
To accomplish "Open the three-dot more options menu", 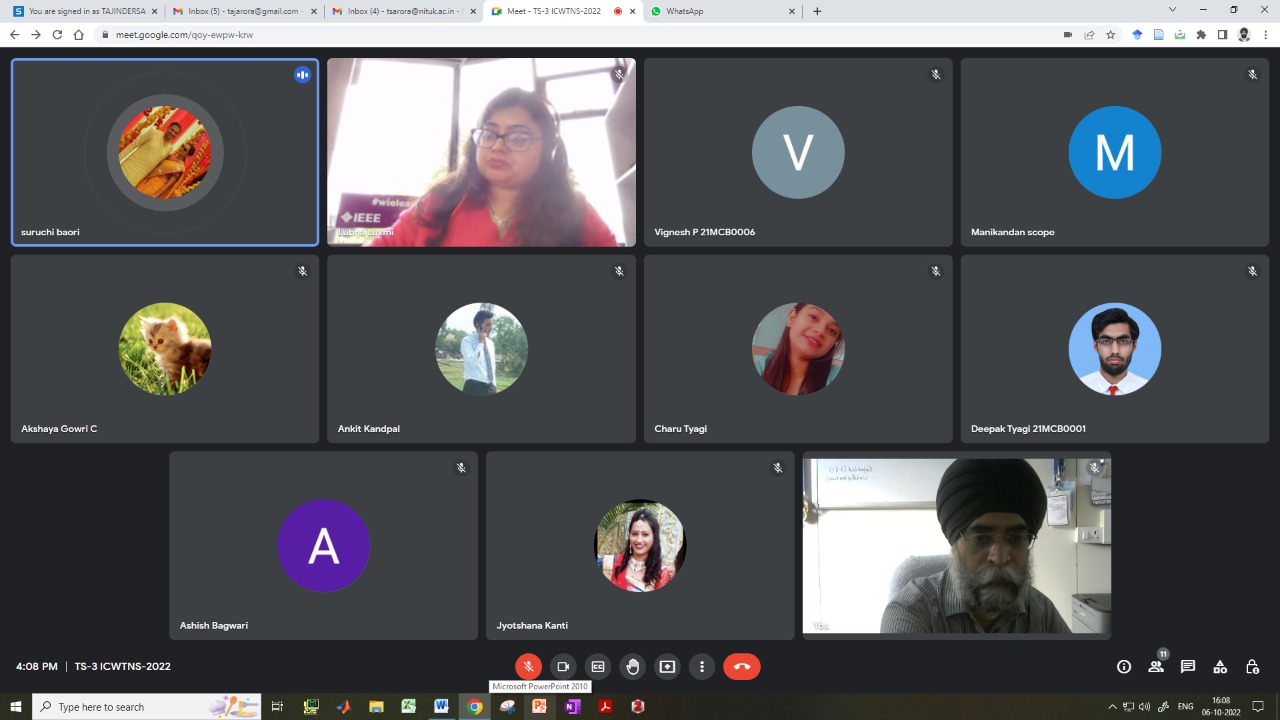I will (702, 667).
